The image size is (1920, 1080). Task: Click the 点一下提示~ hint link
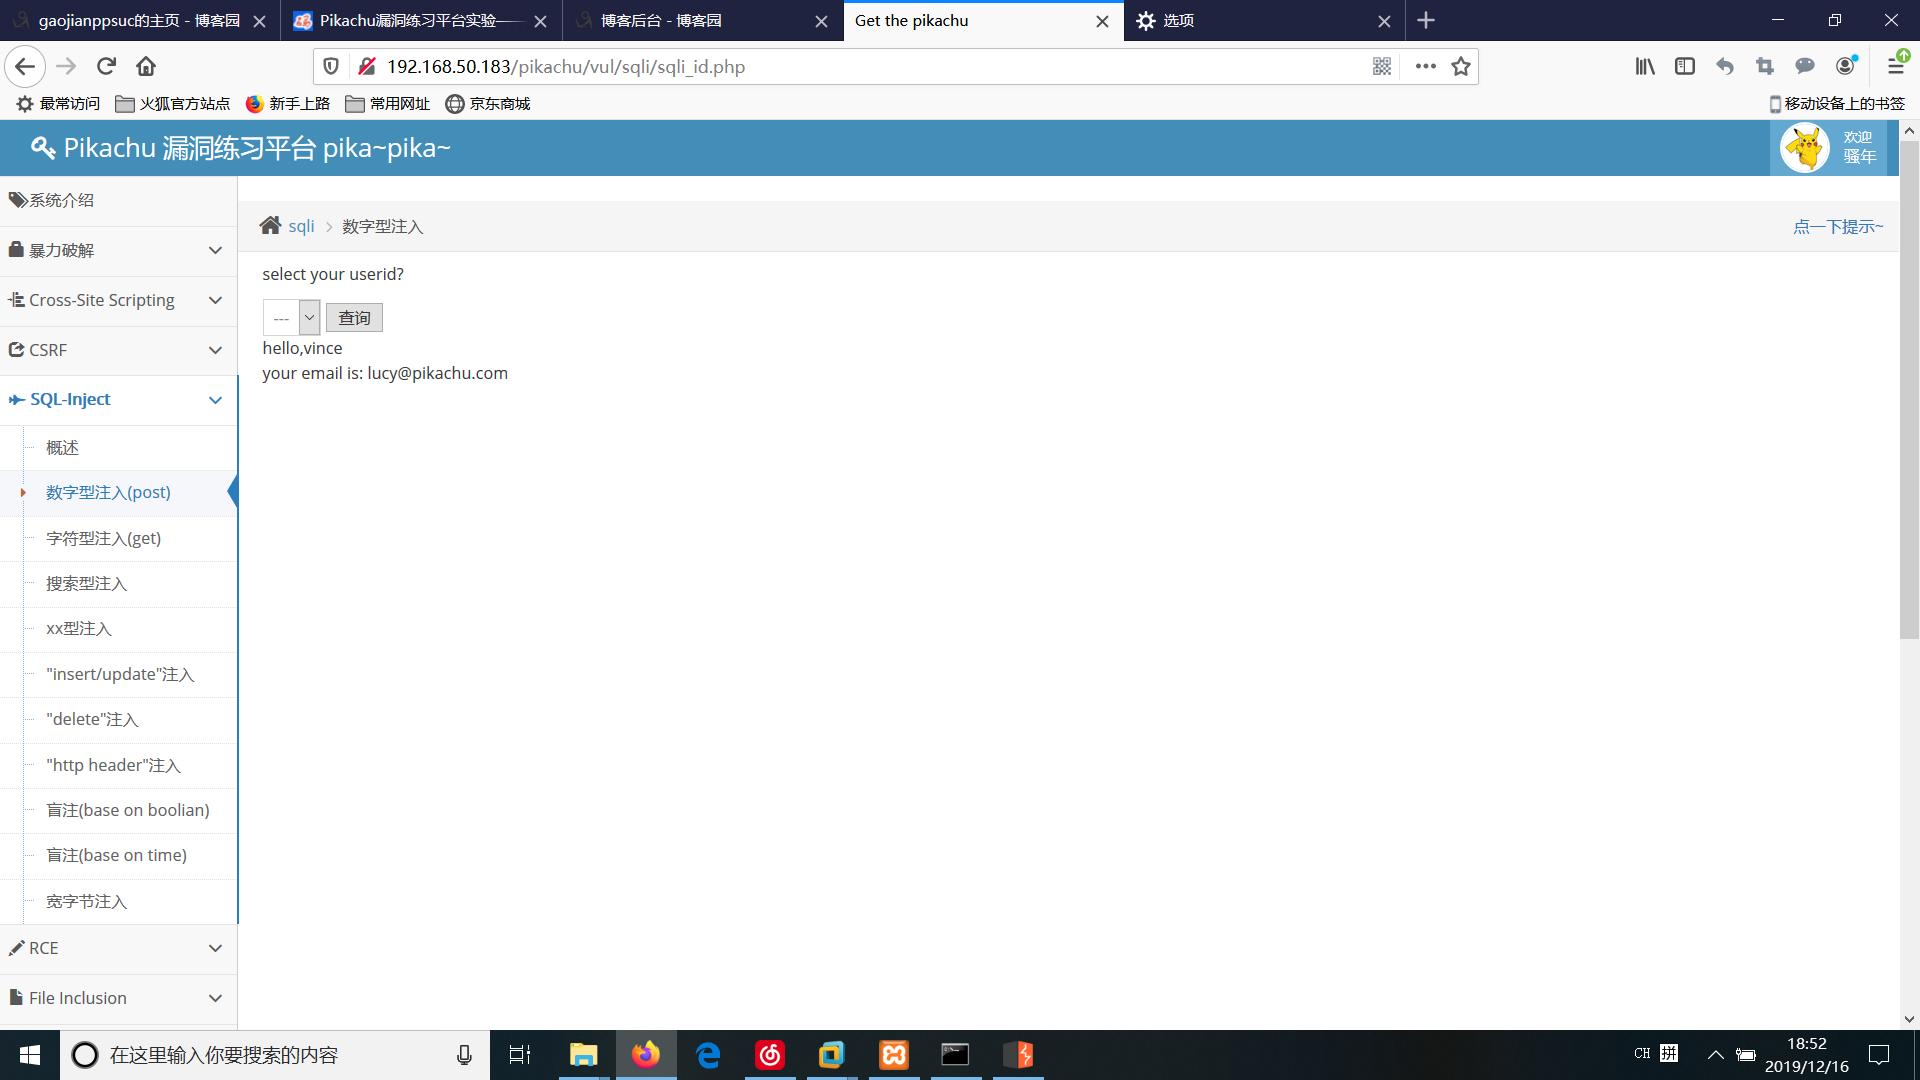1837,227
